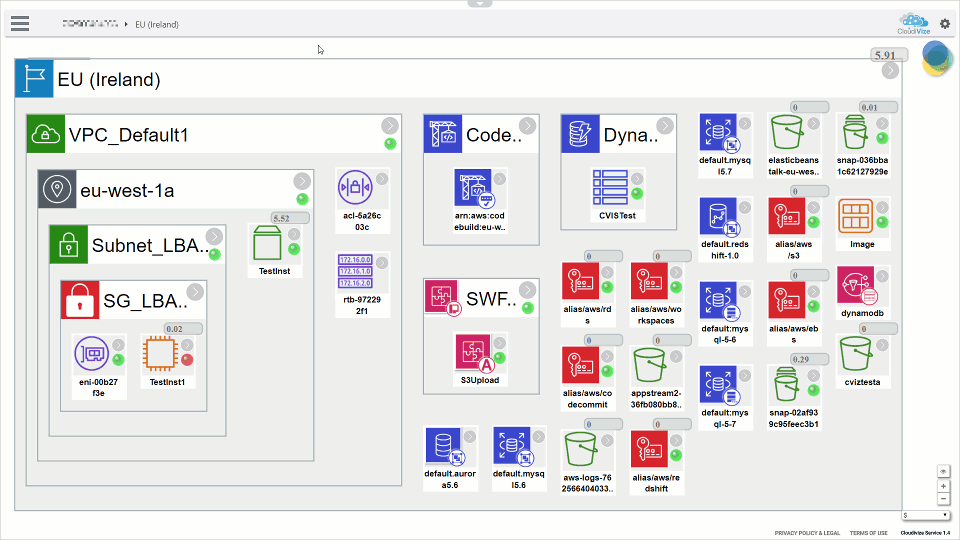960x540 pixels.
Task: Select the default.aurora5.6 database icon
Action: pos(443,446)
